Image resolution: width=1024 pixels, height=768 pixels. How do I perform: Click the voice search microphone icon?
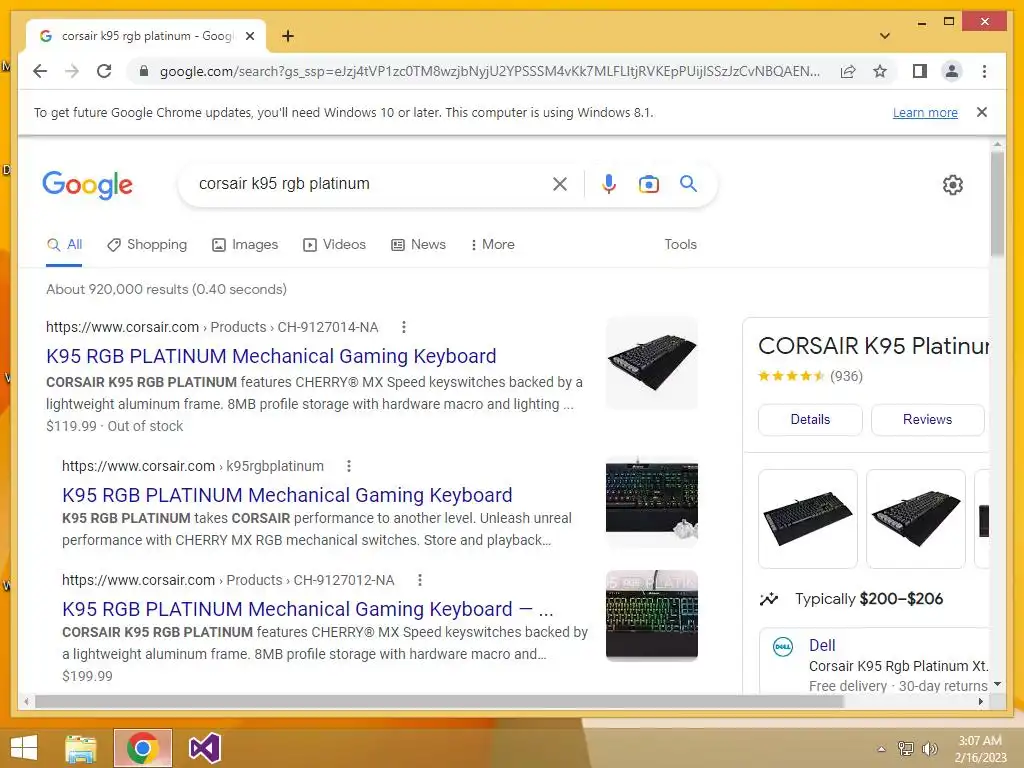[609, 184]
